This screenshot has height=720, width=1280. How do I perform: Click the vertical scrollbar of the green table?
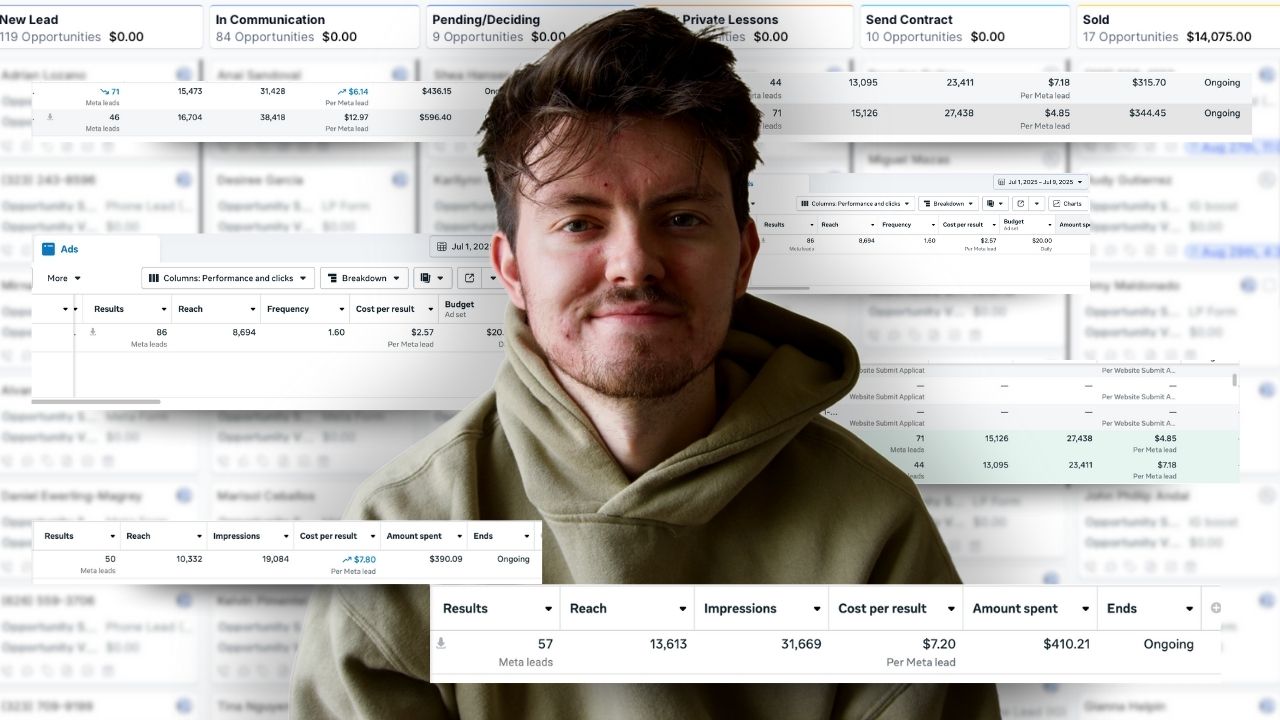pyautogui.click(x=1234, y=380)
